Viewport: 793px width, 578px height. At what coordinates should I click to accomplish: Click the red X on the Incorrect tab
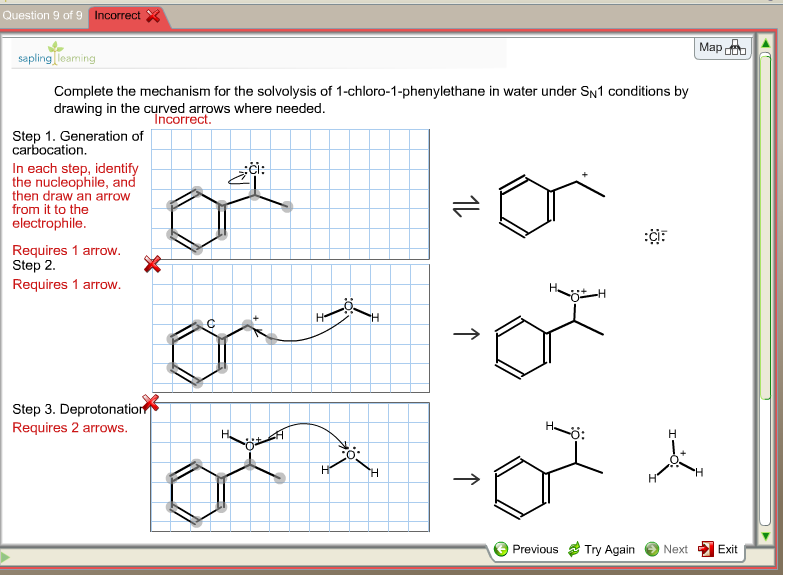pos(153,16)
